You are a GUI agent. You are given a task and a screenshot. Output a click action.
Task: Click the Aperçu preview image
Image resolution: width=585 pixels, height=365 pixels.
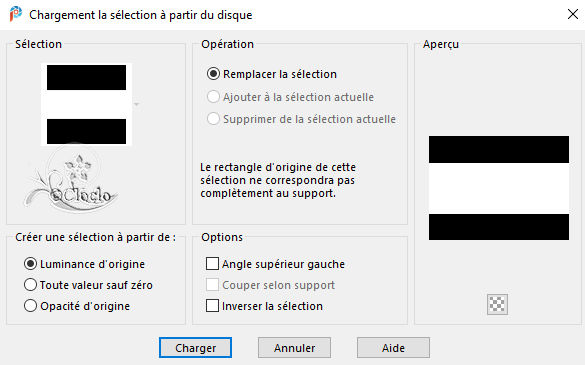coord(499,188)
